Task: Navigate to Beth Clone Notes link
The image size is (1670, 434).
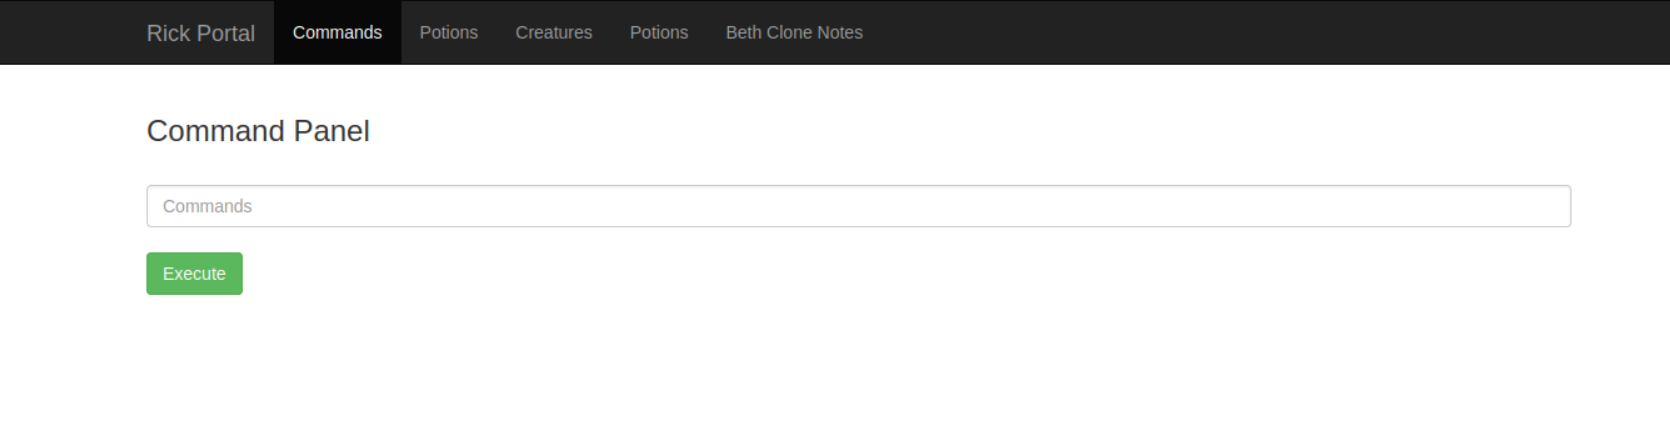Action: 793,33
